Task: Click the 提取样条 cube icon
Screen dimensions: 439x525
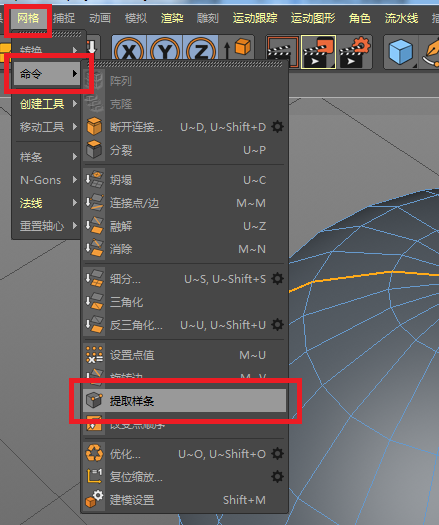Action: tap(94, 400)
